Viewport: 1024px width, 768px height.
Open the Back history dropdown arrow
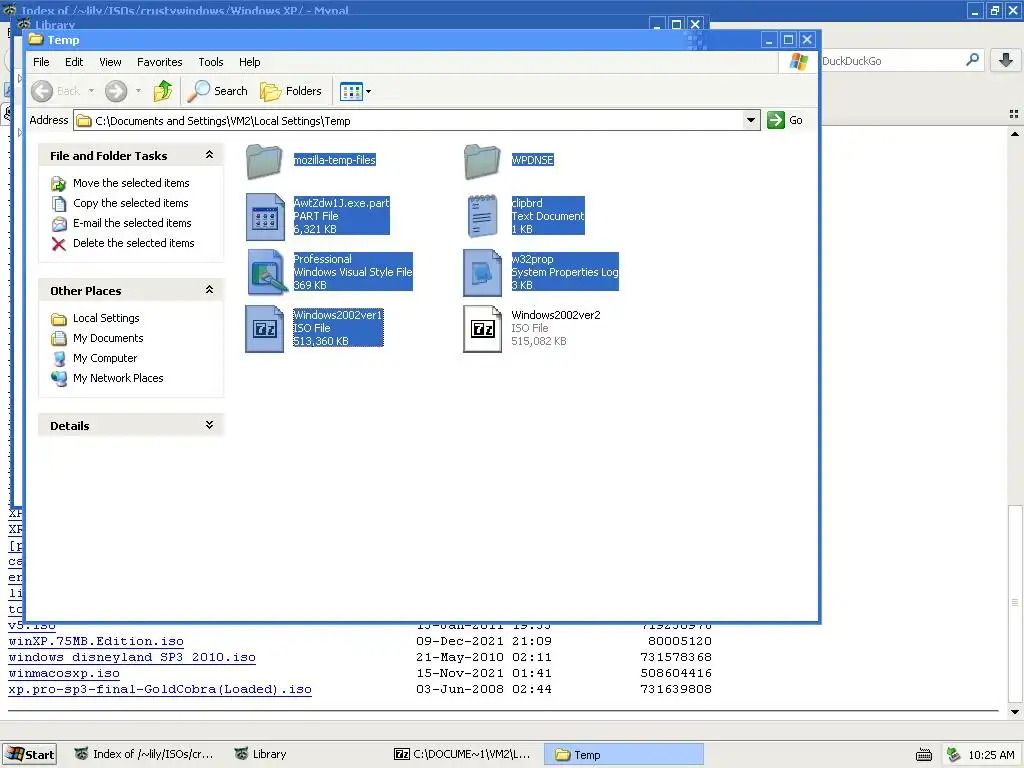click(91, 91)
